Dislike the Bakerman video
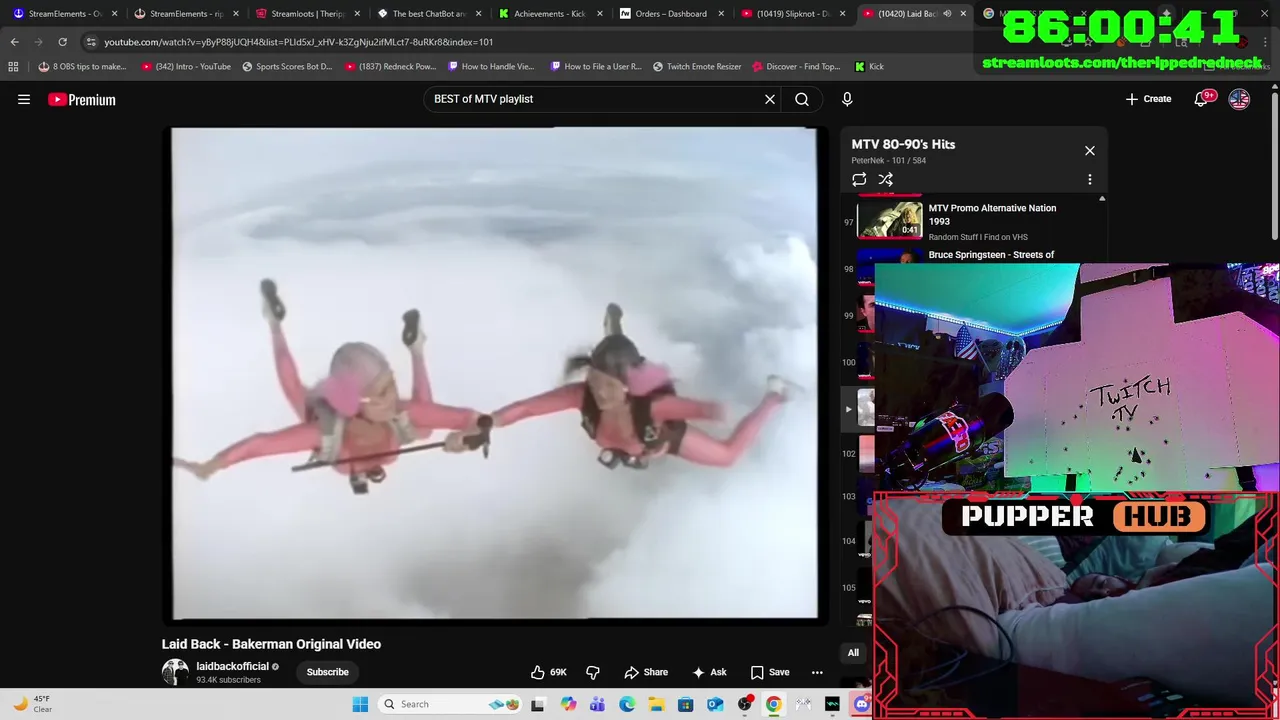 pyautogui.click(x=593, y=672)
